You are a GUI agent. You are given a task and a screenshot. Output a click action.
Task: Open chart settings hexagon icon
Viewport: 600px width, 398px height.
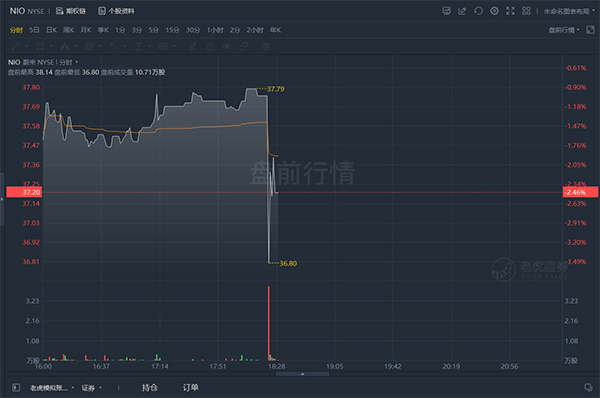(494, 11)
